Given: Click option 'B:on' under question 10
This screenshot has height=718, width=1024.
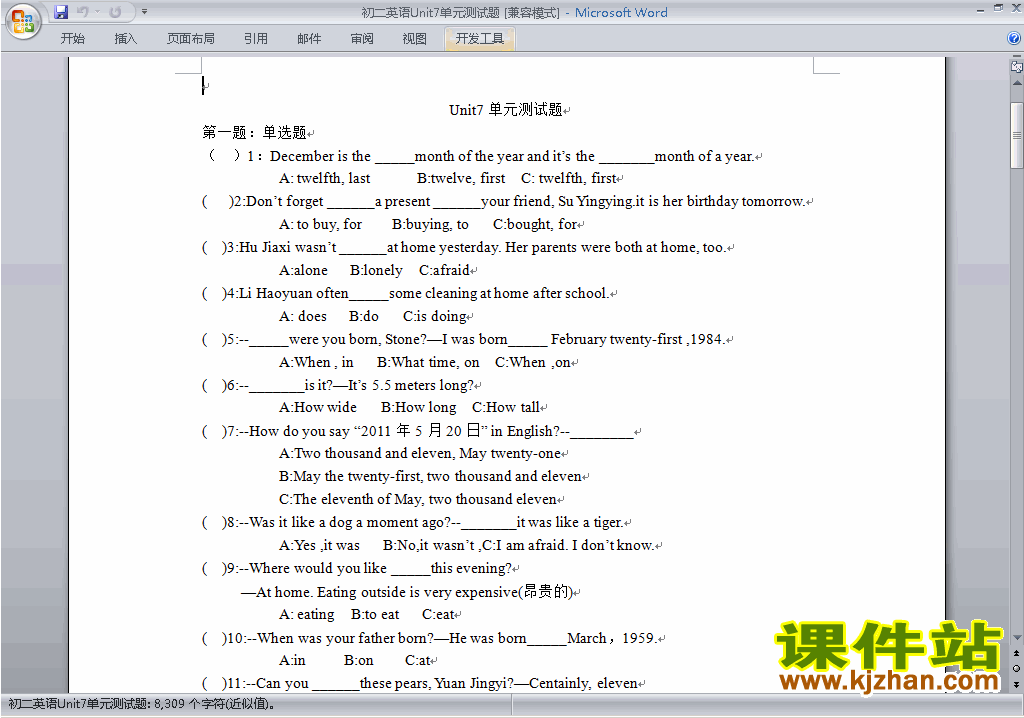Looking at the screenshot, I should click(x=359, y=661).
